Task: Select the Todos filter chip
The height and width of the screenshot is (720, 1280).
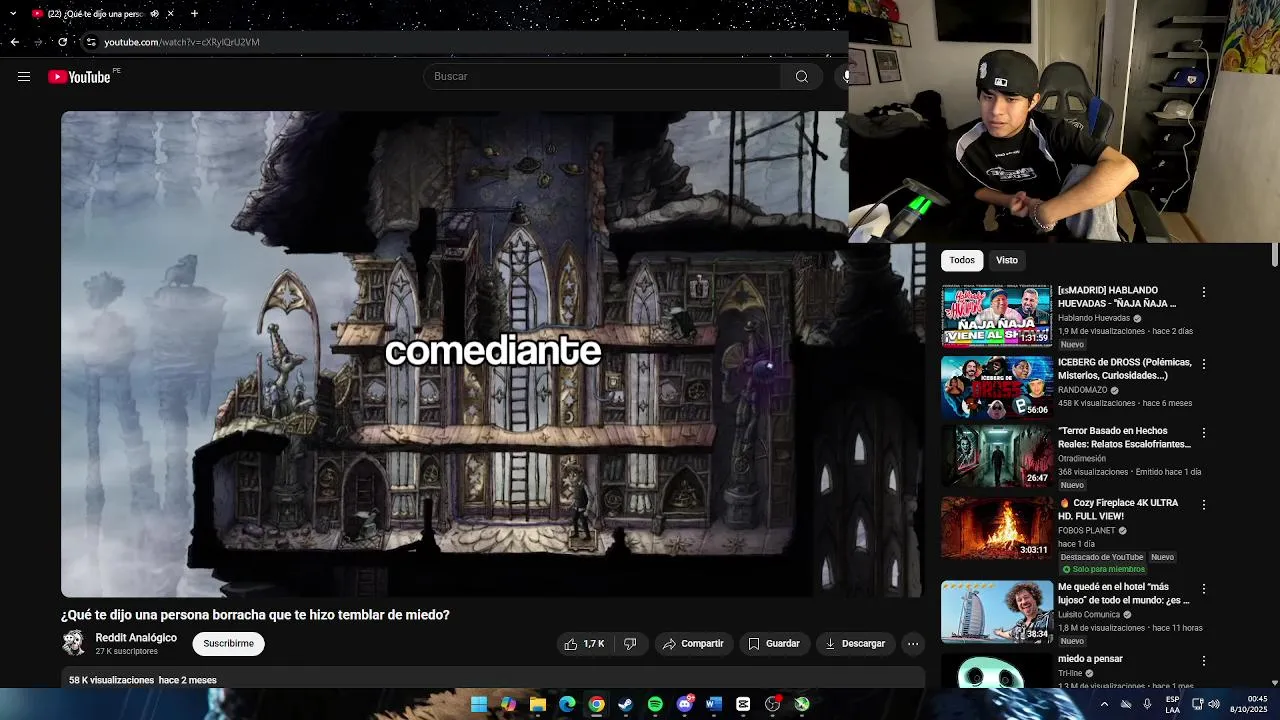Action: click(x=962, y=260)
